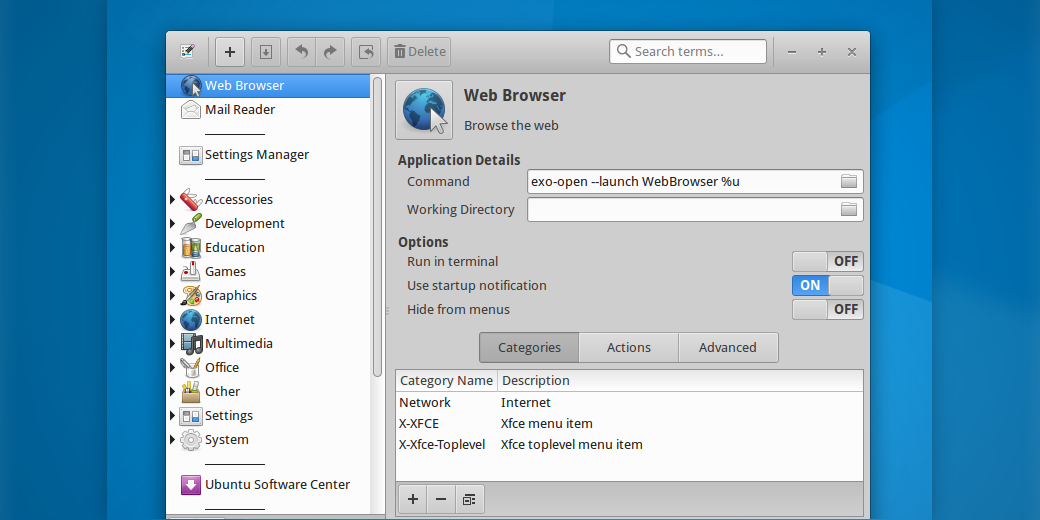The width and height of the screenshot is (1040, 520).
Task: Click the Settings category icon in tree
Action: pyautogui.click(x=191, y=416)
